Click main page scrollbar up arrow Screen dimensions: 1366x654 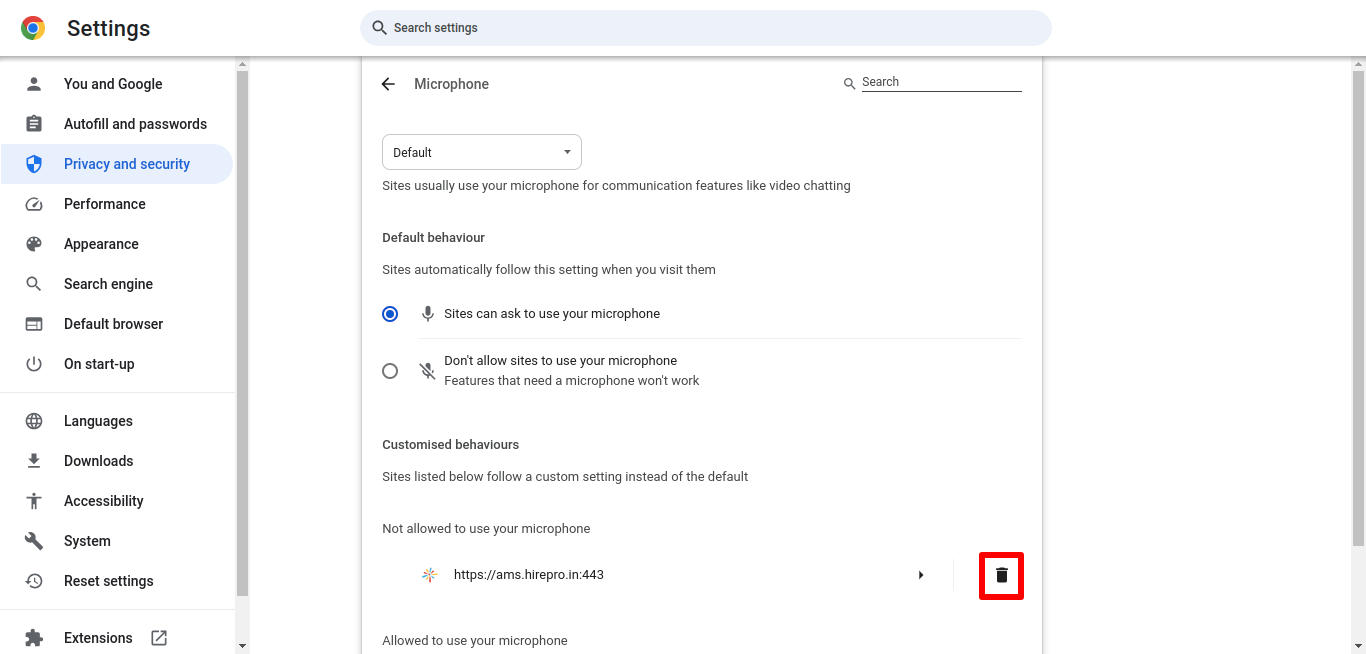[1358, 64]
